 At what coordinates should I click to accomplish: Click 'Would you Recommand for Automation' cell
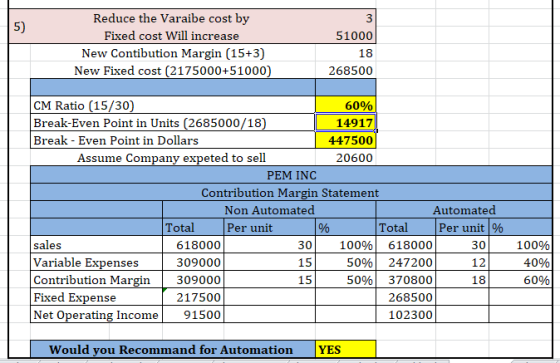pyautogui.click(x=173, y=349)
